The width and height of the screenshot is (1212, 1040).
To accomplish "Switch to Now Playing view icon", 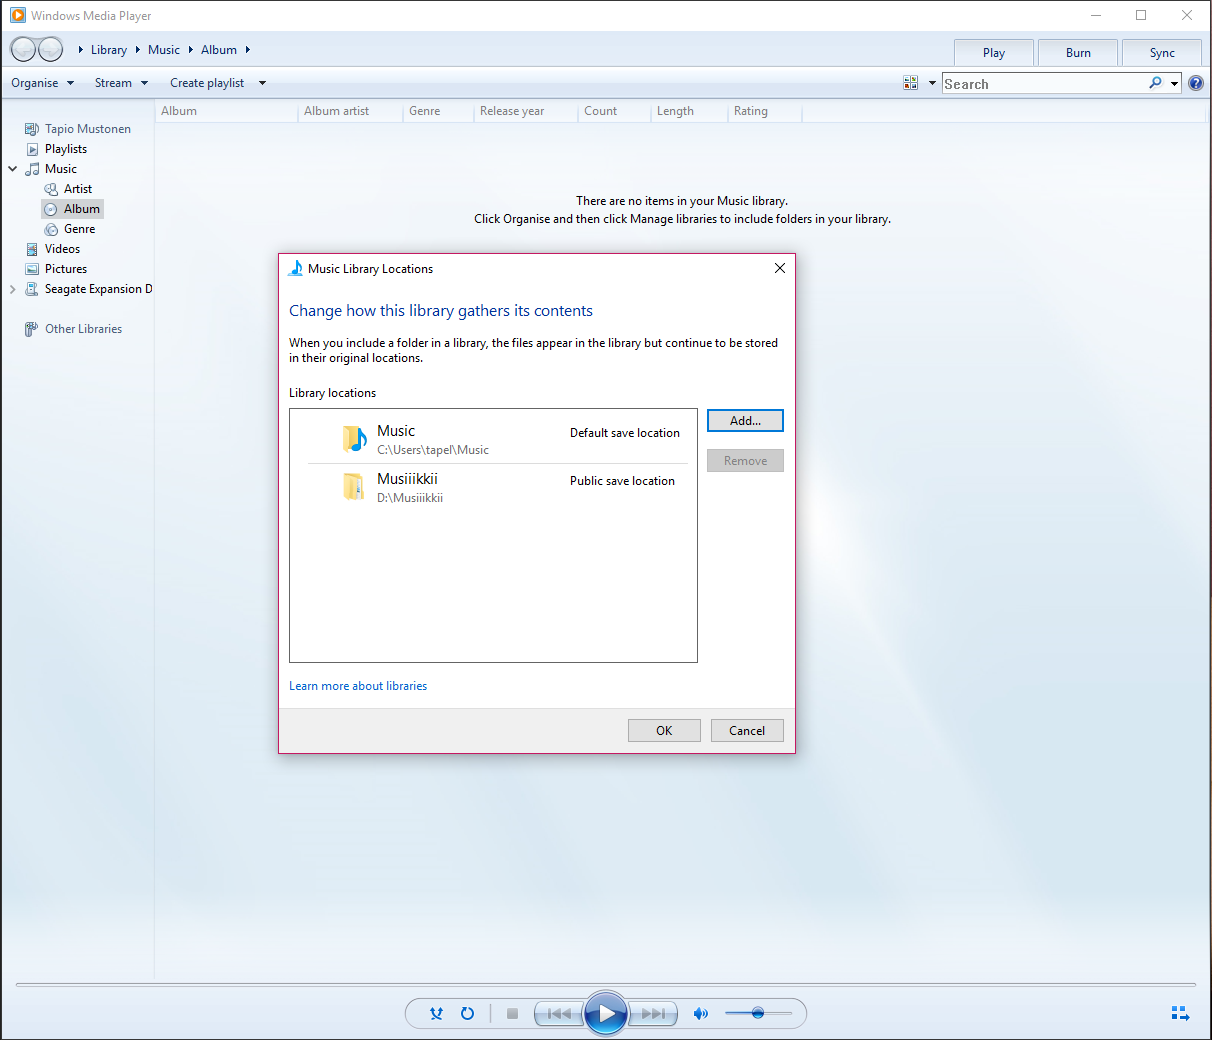I will click(x=1180, y=1013).
